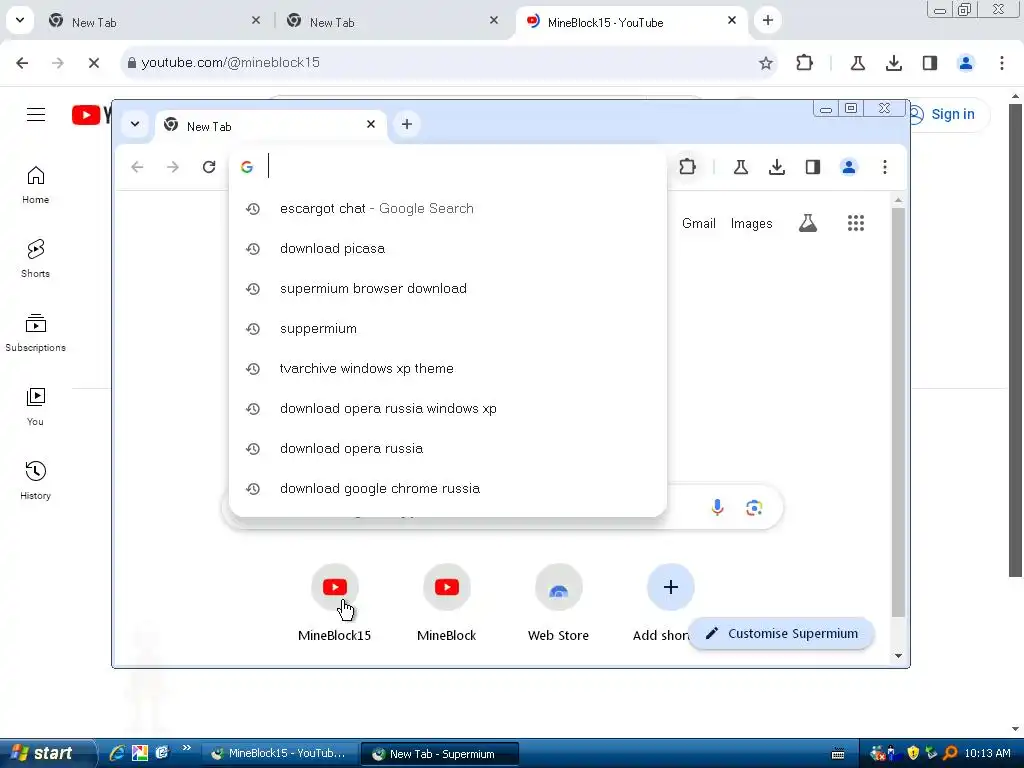Image resolution: width=1024 pixels, height=768 pixels.
Task: Open profile menu in back window
Action: pos(965,63)
